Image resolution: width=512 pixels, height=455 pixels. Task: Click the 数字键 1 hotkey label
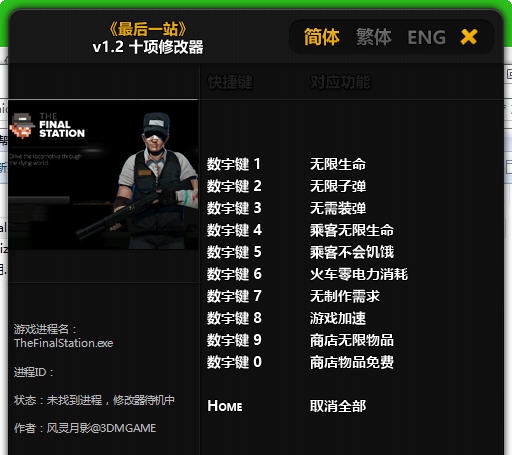[x=234, y=164]
